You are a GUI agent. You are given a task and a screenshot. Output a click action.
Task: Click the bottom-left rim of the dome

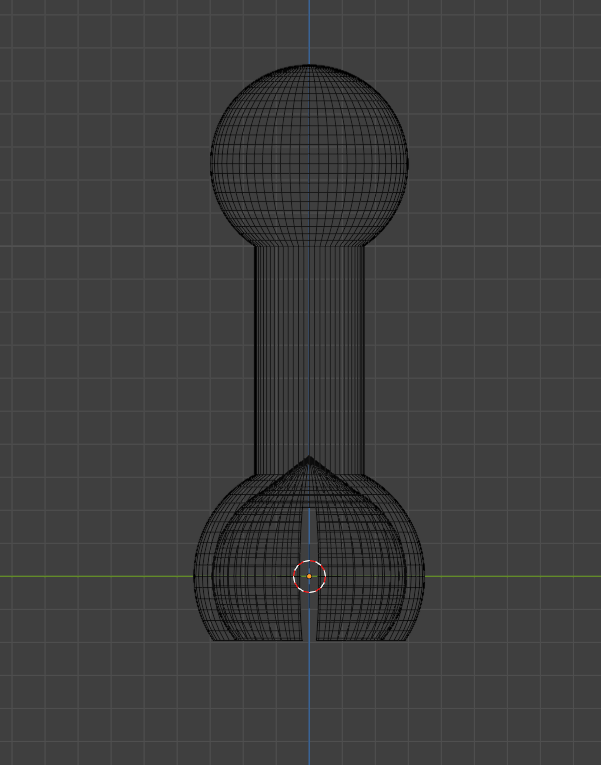(x=214, y=638)
